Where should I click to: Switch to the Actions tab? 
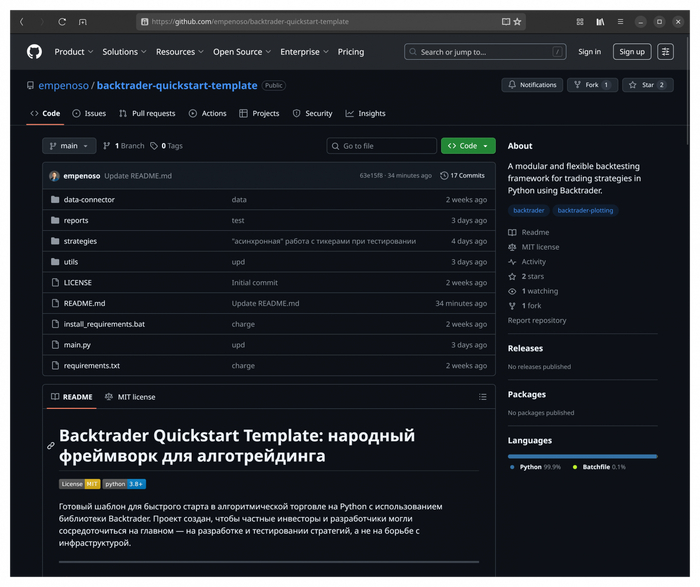[x=208, y=113]
